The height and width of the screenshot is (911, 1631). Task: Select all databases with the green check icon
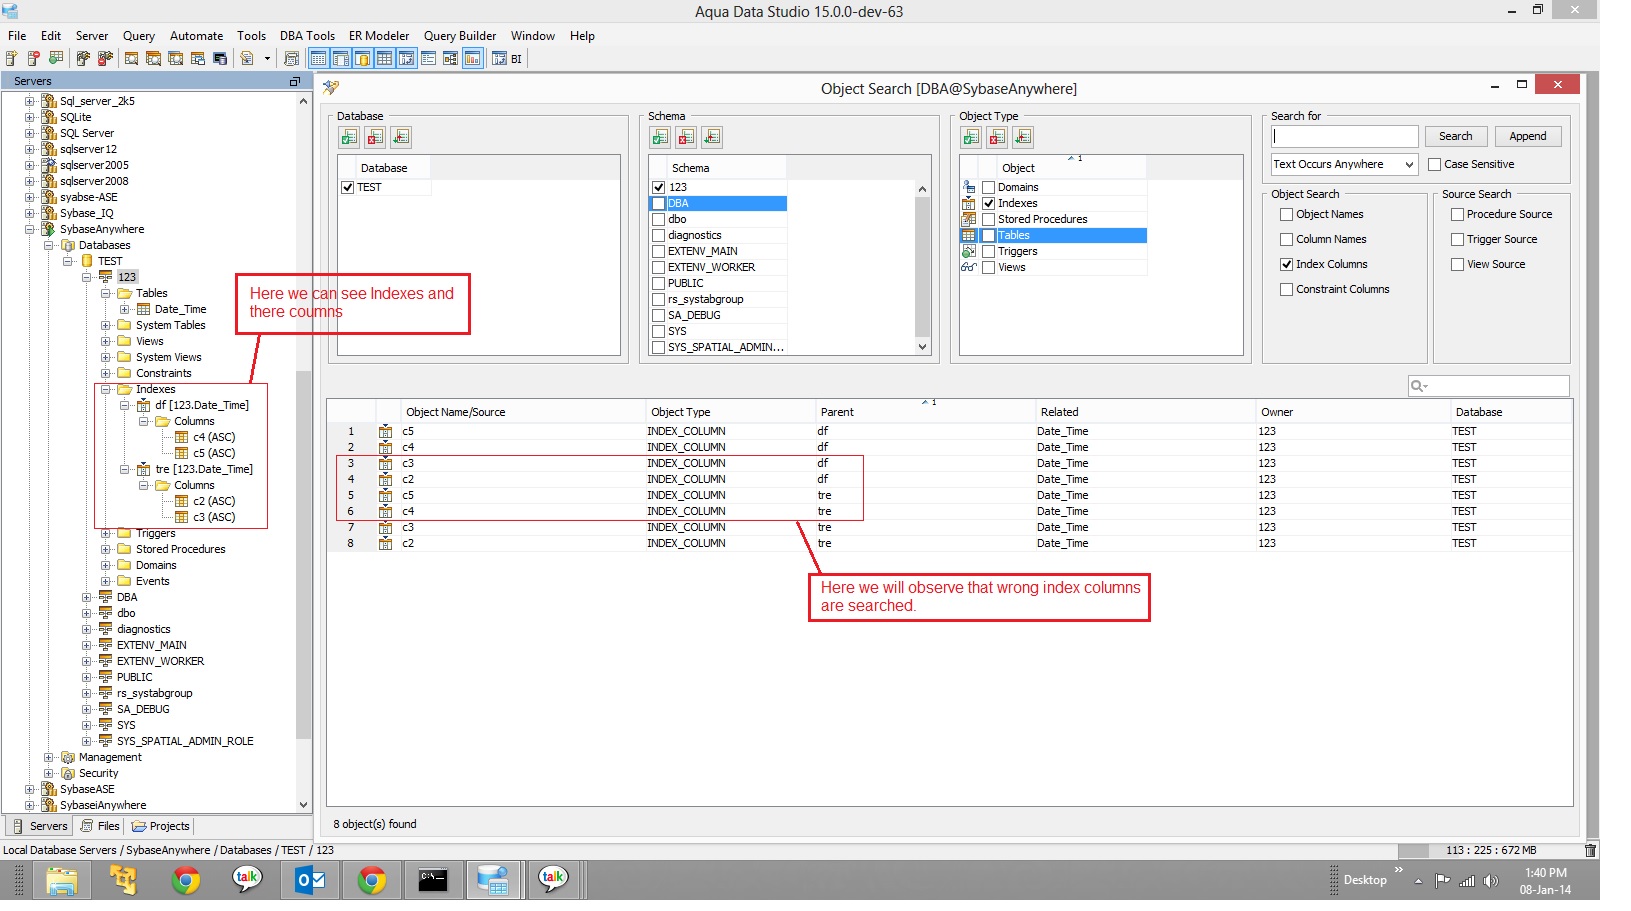(x=350, y=137)
